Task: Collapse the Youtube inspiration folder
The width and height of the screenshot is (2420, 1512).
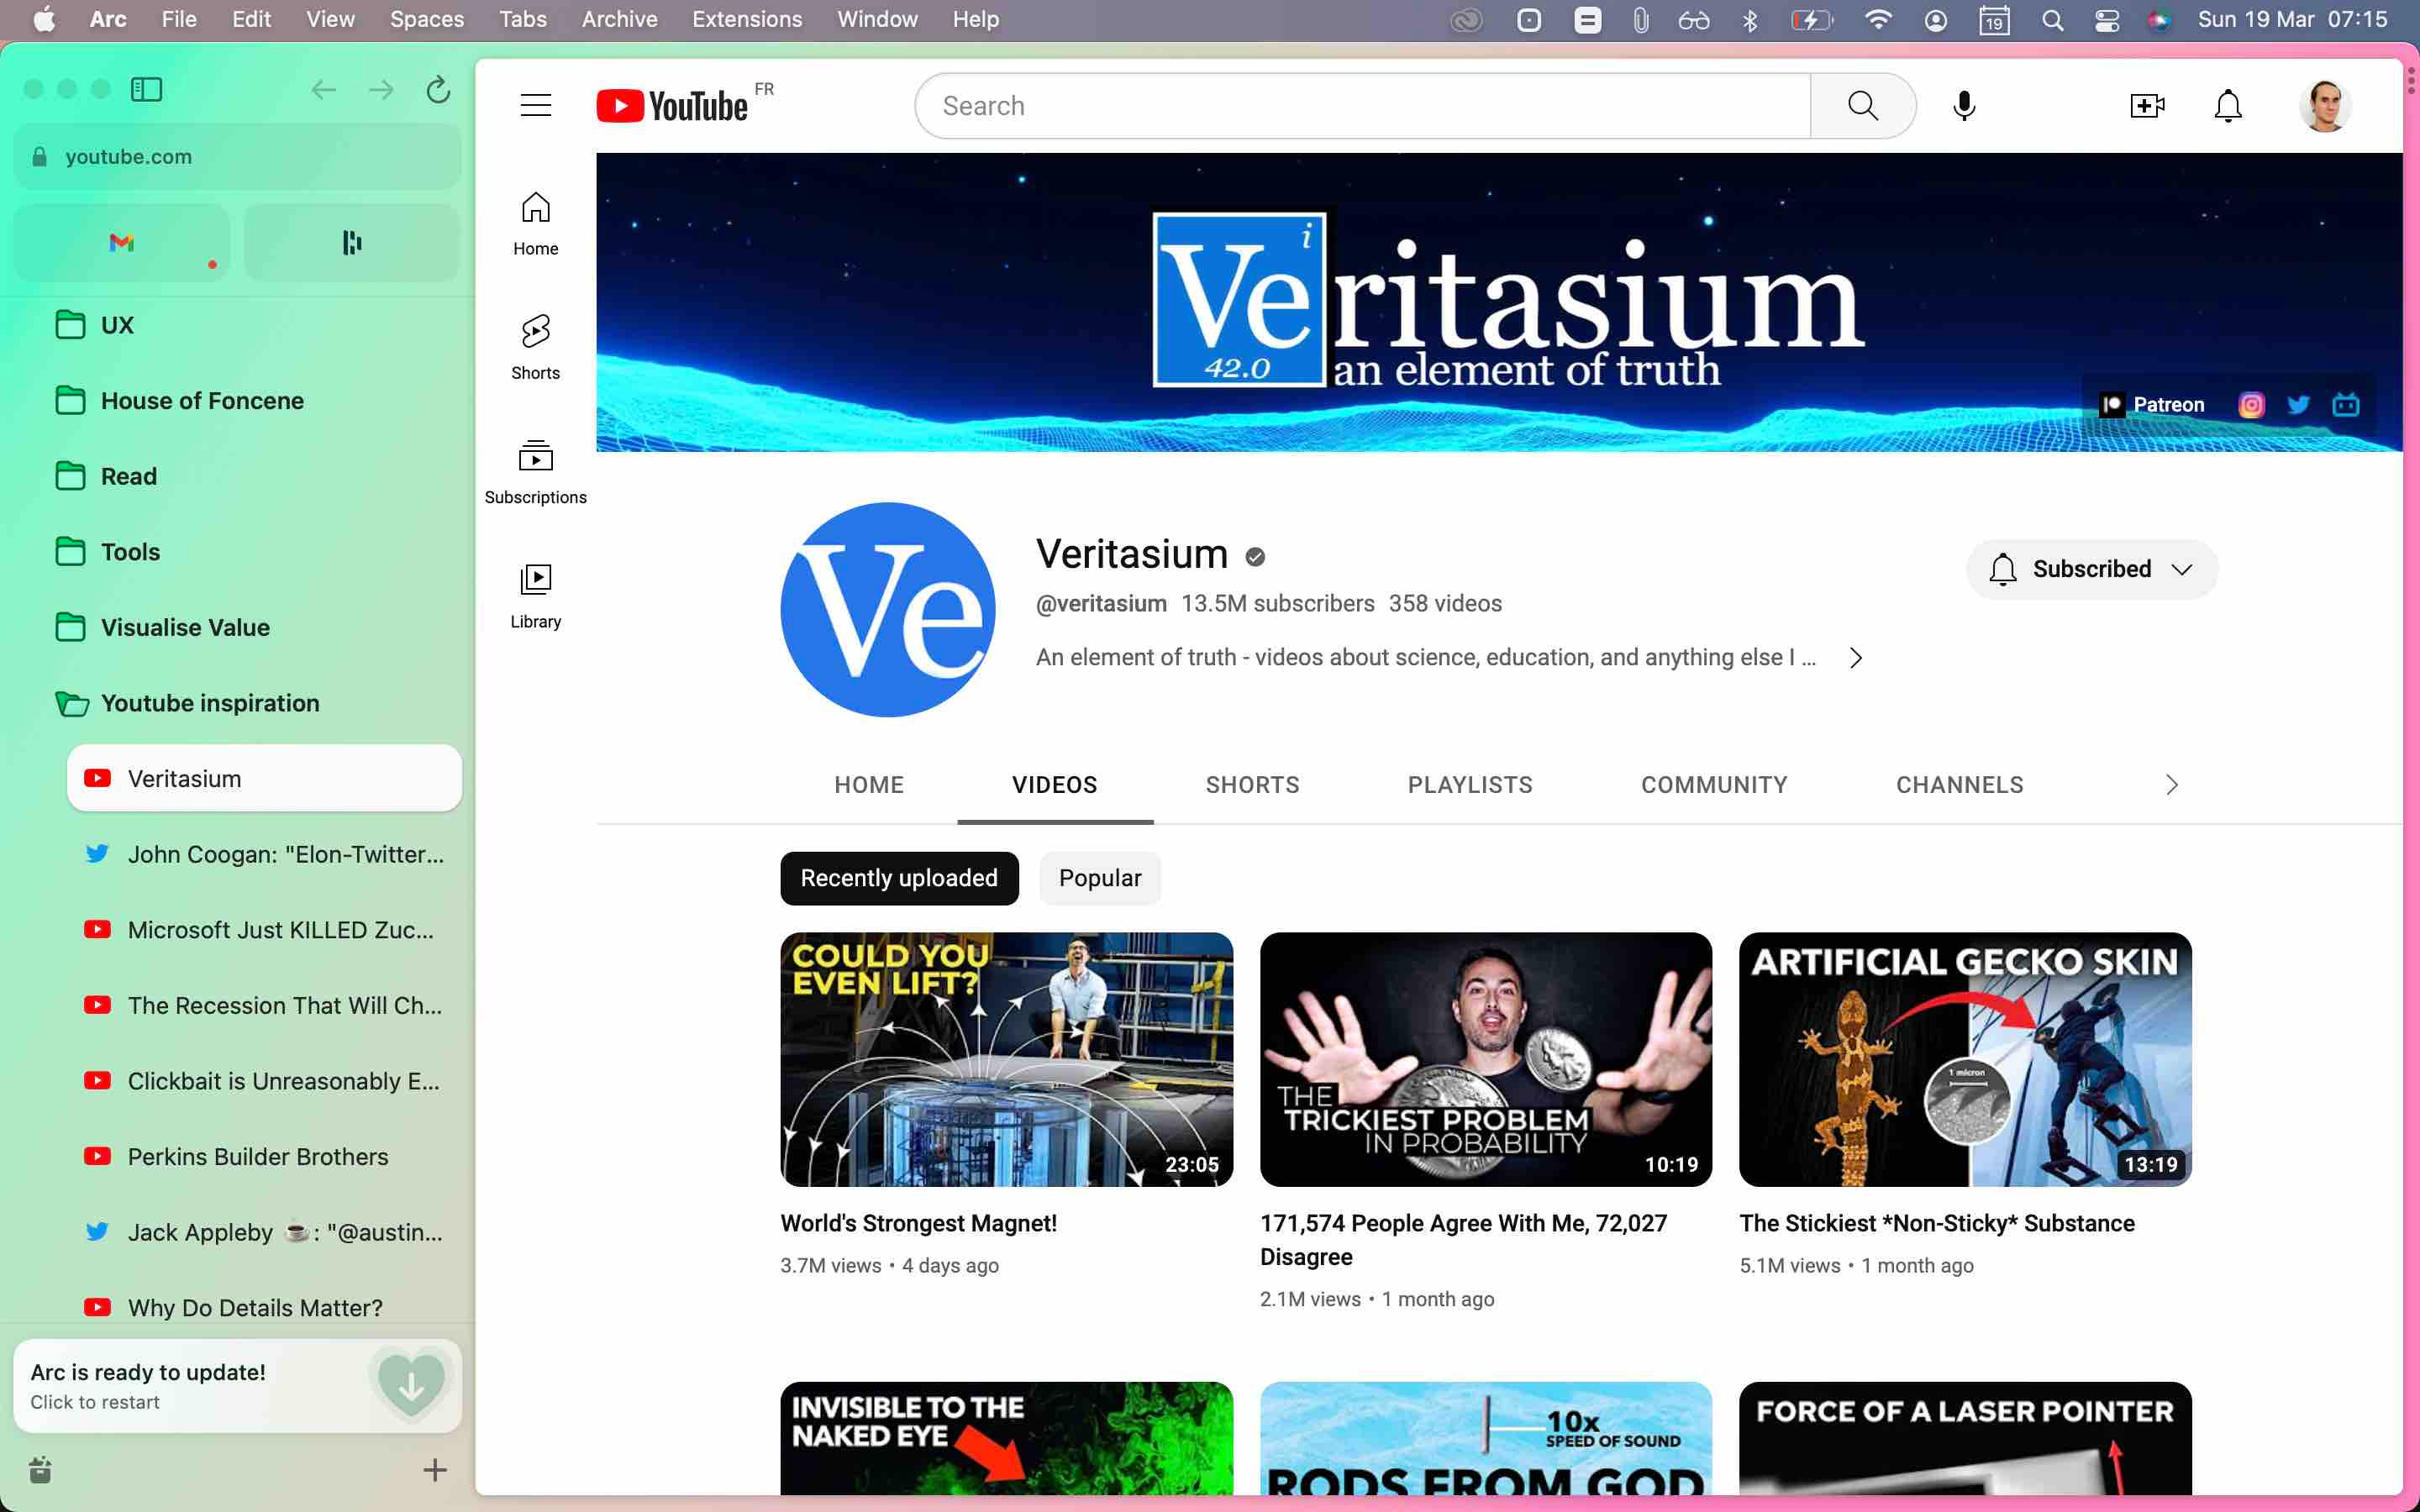Action: 71,703
